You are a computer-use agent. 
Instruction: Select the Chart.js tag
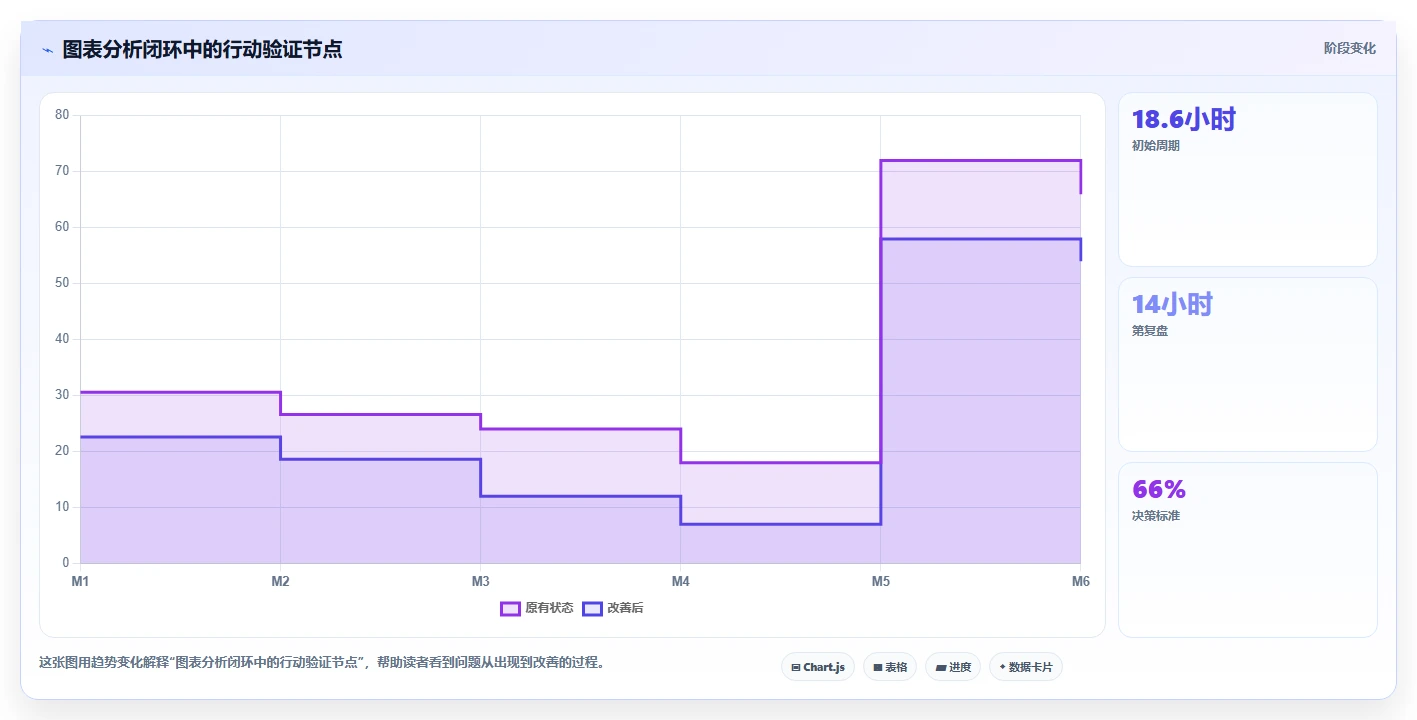817,667
